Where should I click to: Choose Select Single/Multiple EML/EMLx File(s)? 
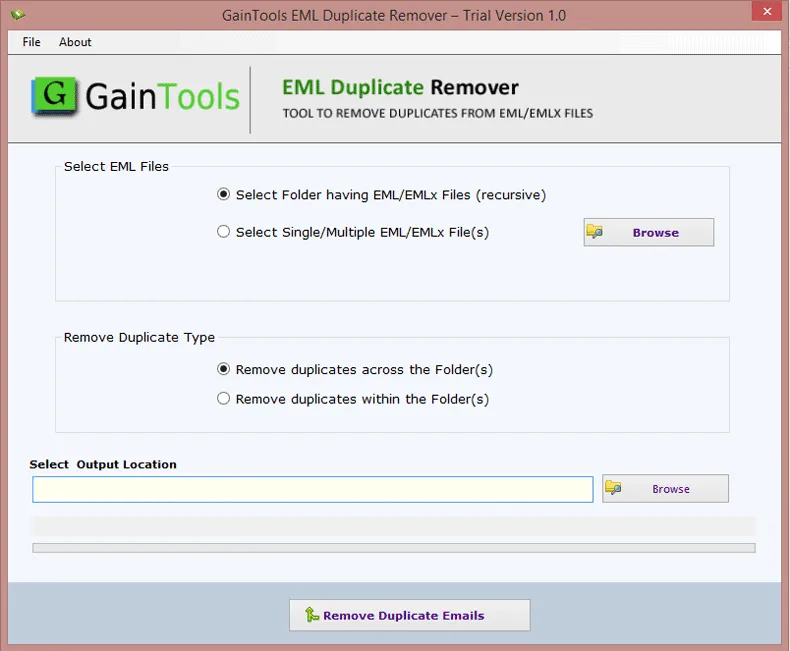224,232
